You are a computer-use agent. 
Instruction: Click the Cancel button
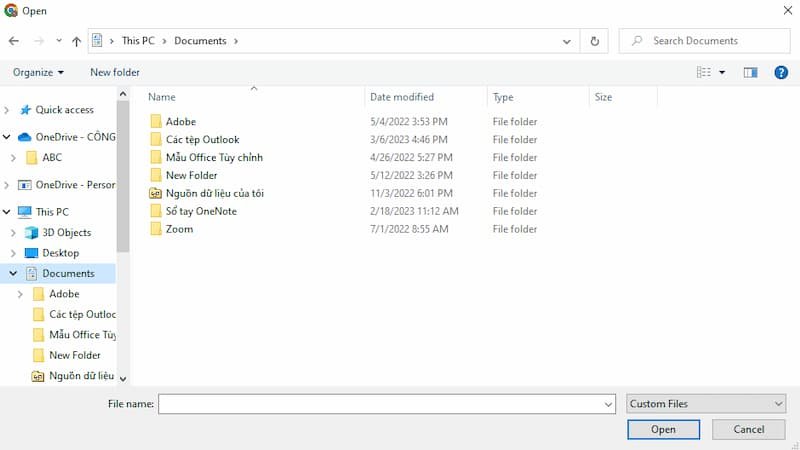748,430
